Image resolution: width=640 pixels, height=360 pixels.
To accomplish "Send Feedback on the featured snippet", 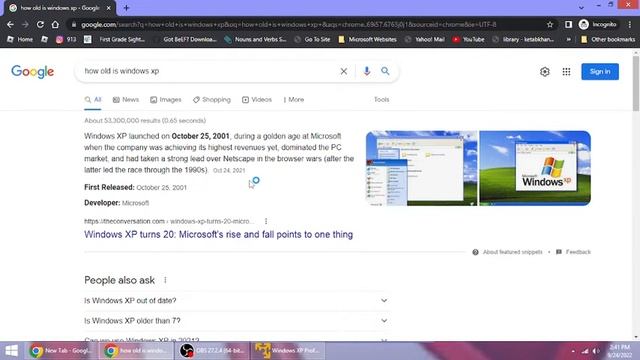I will [x=573, y=252].
